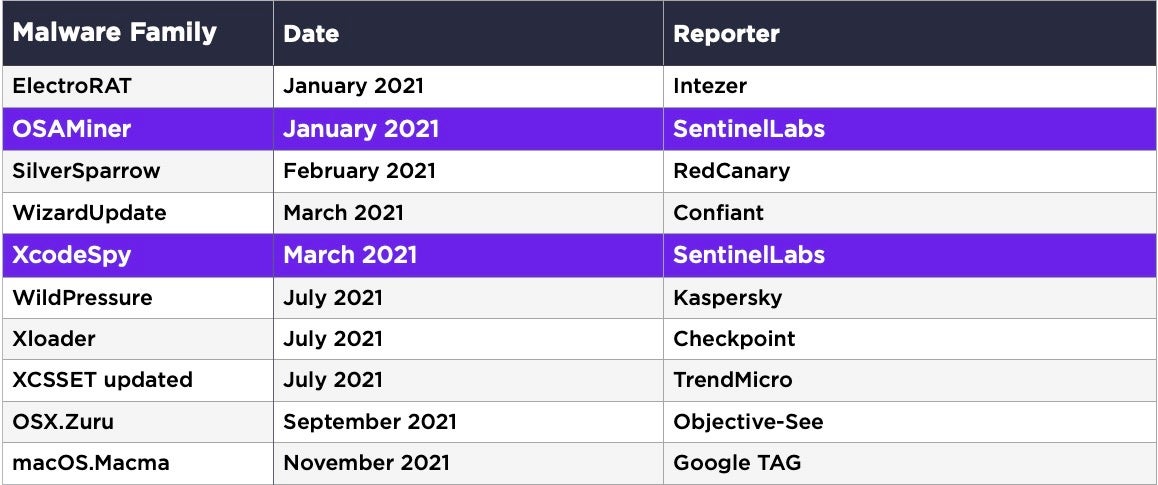This screenshot has height=485, width=1158.
Task: Select the Kaspersky reporter cell
Action: click(x=728, y=297)
